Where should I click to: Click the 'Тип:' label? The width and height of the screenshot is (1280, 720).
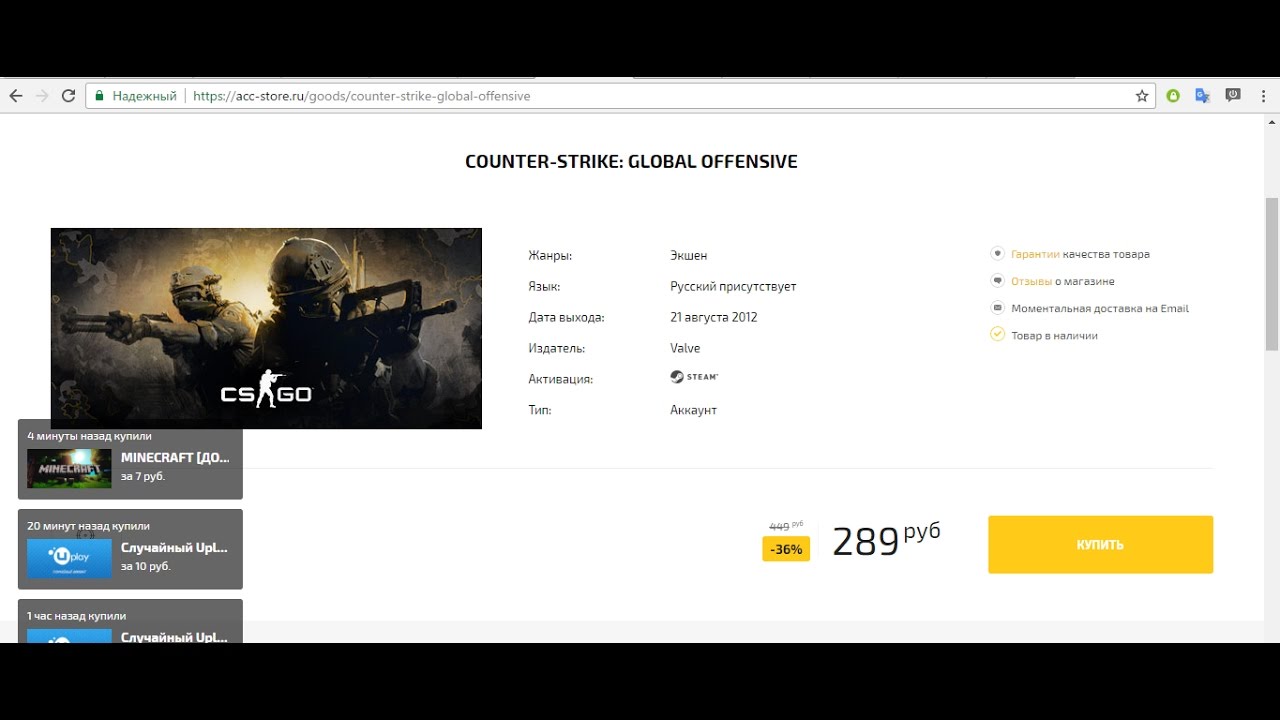tap(539, 410)
